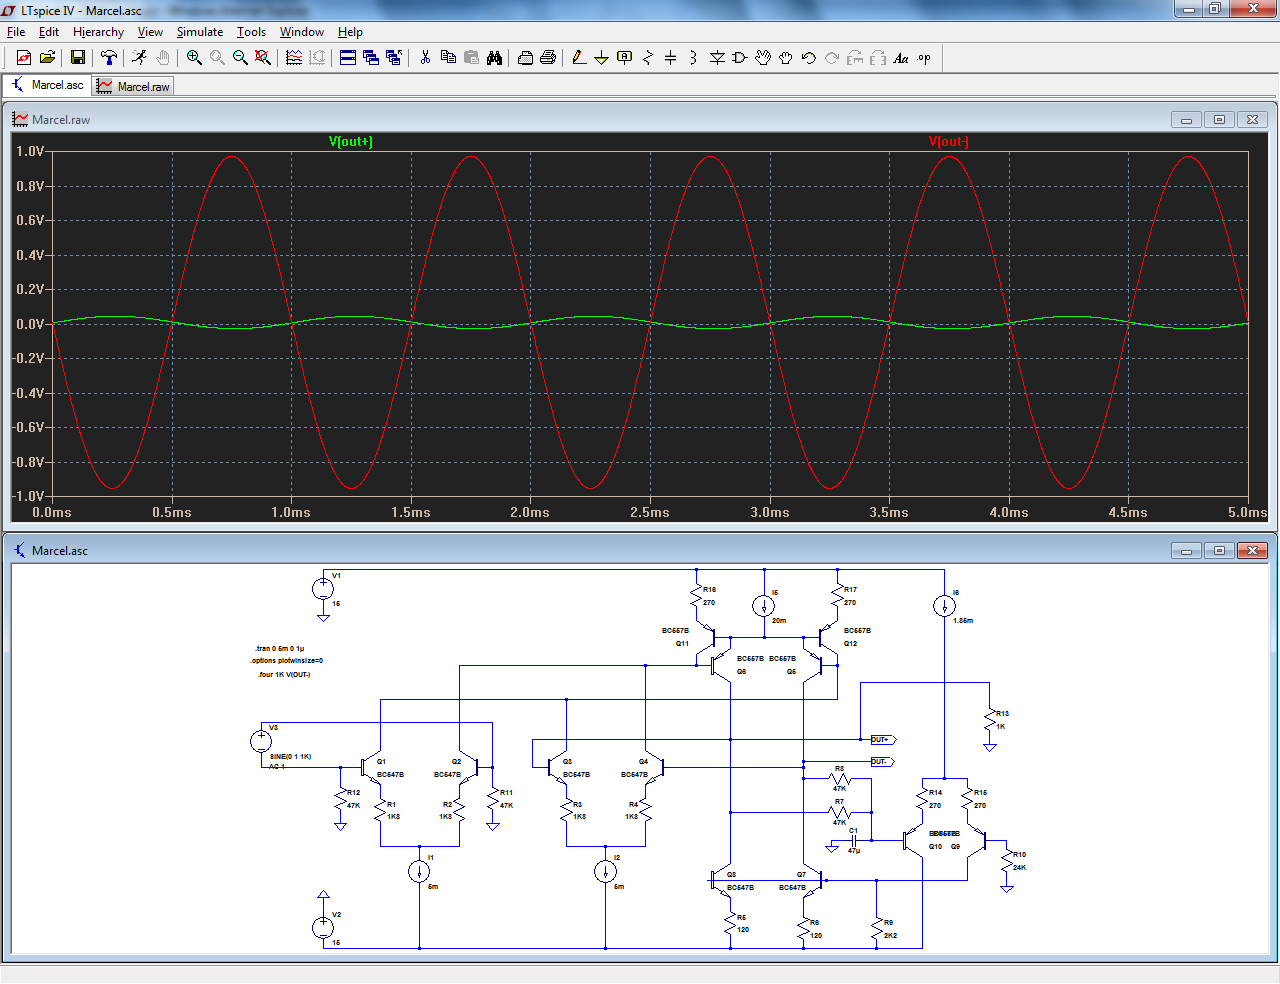Click the Autorange waveform icon

294,58
